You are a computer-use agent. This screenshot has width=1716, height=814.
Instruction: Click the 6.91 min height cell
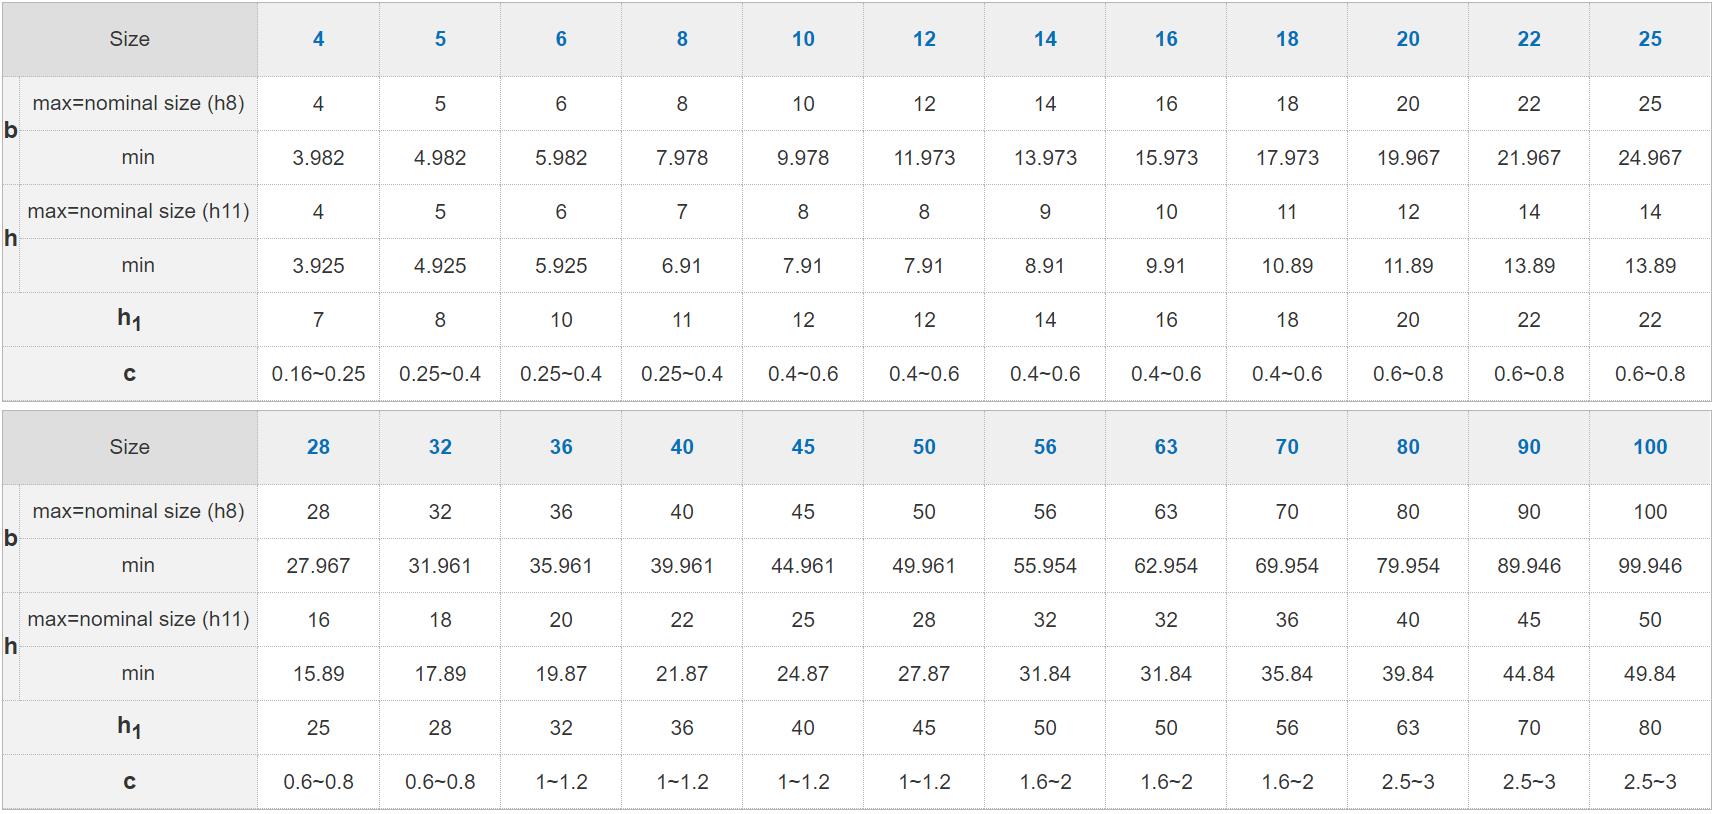tap(682, 266)
